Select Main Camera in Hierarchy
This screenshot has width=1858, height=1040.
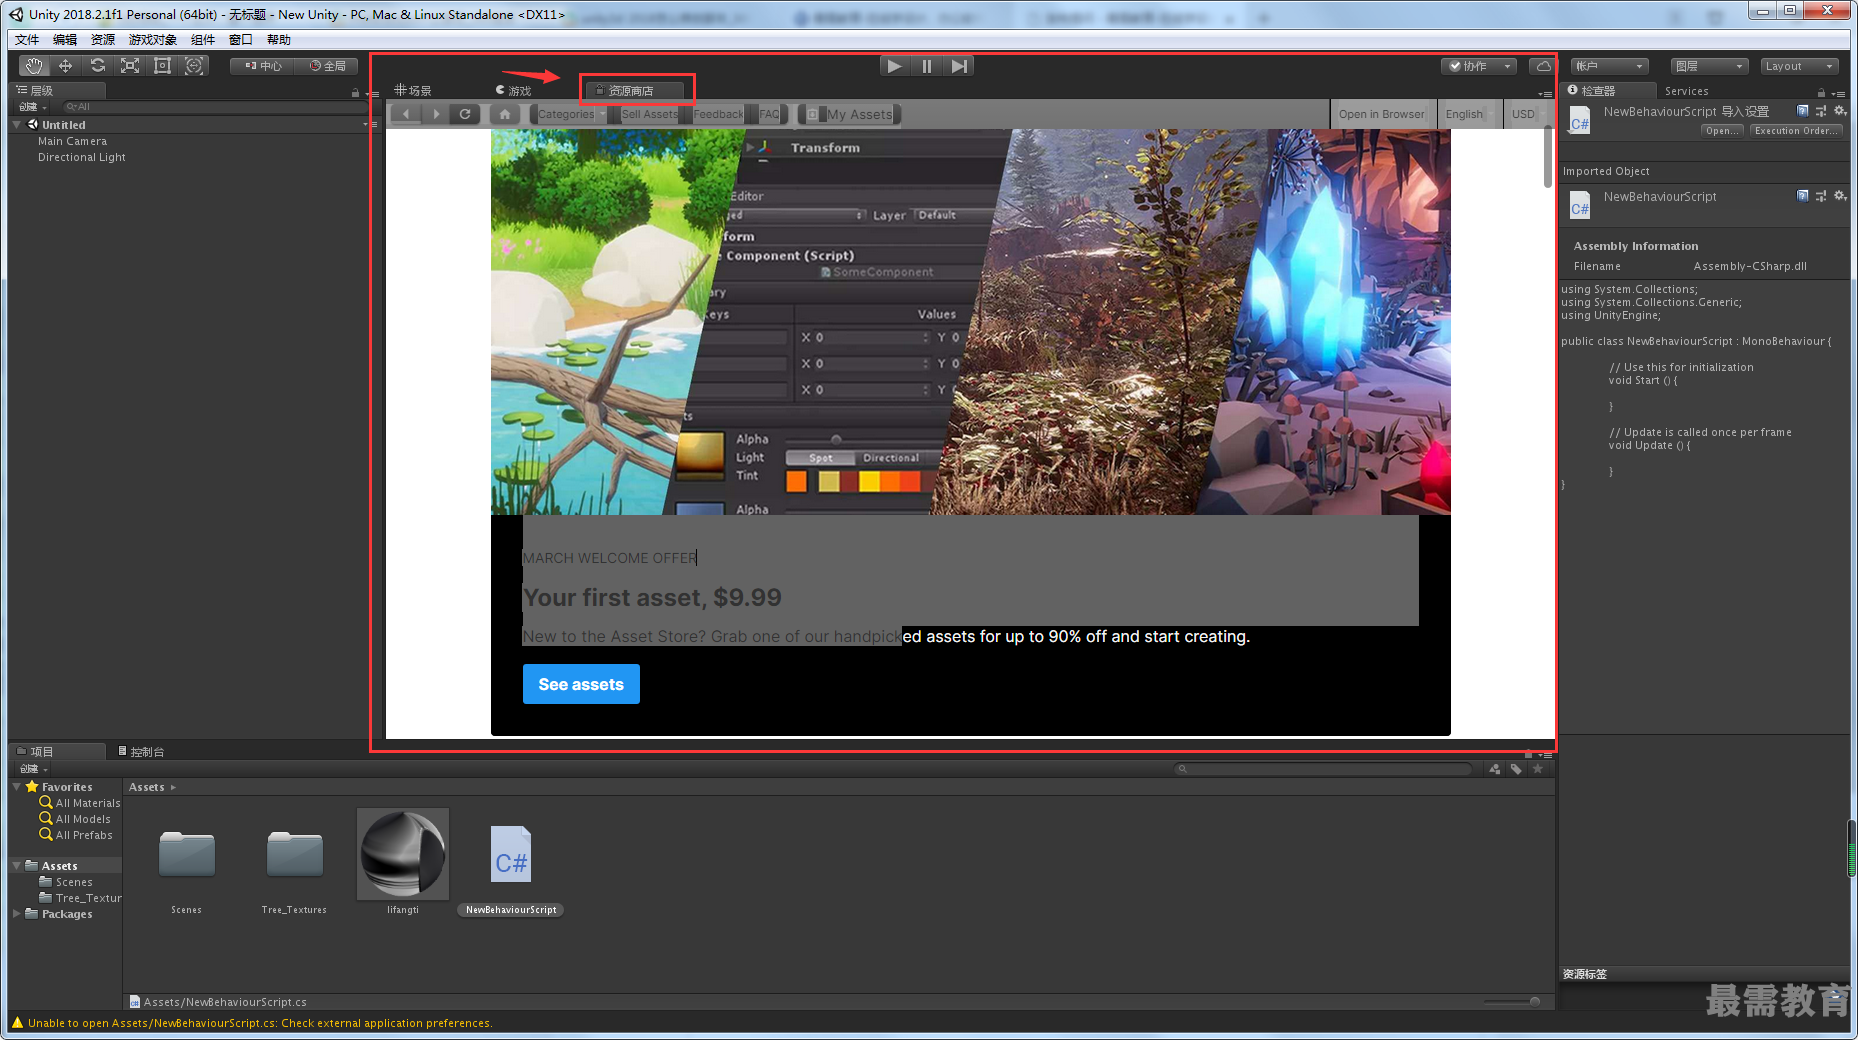pyautogui.click(x=72, y=141)
